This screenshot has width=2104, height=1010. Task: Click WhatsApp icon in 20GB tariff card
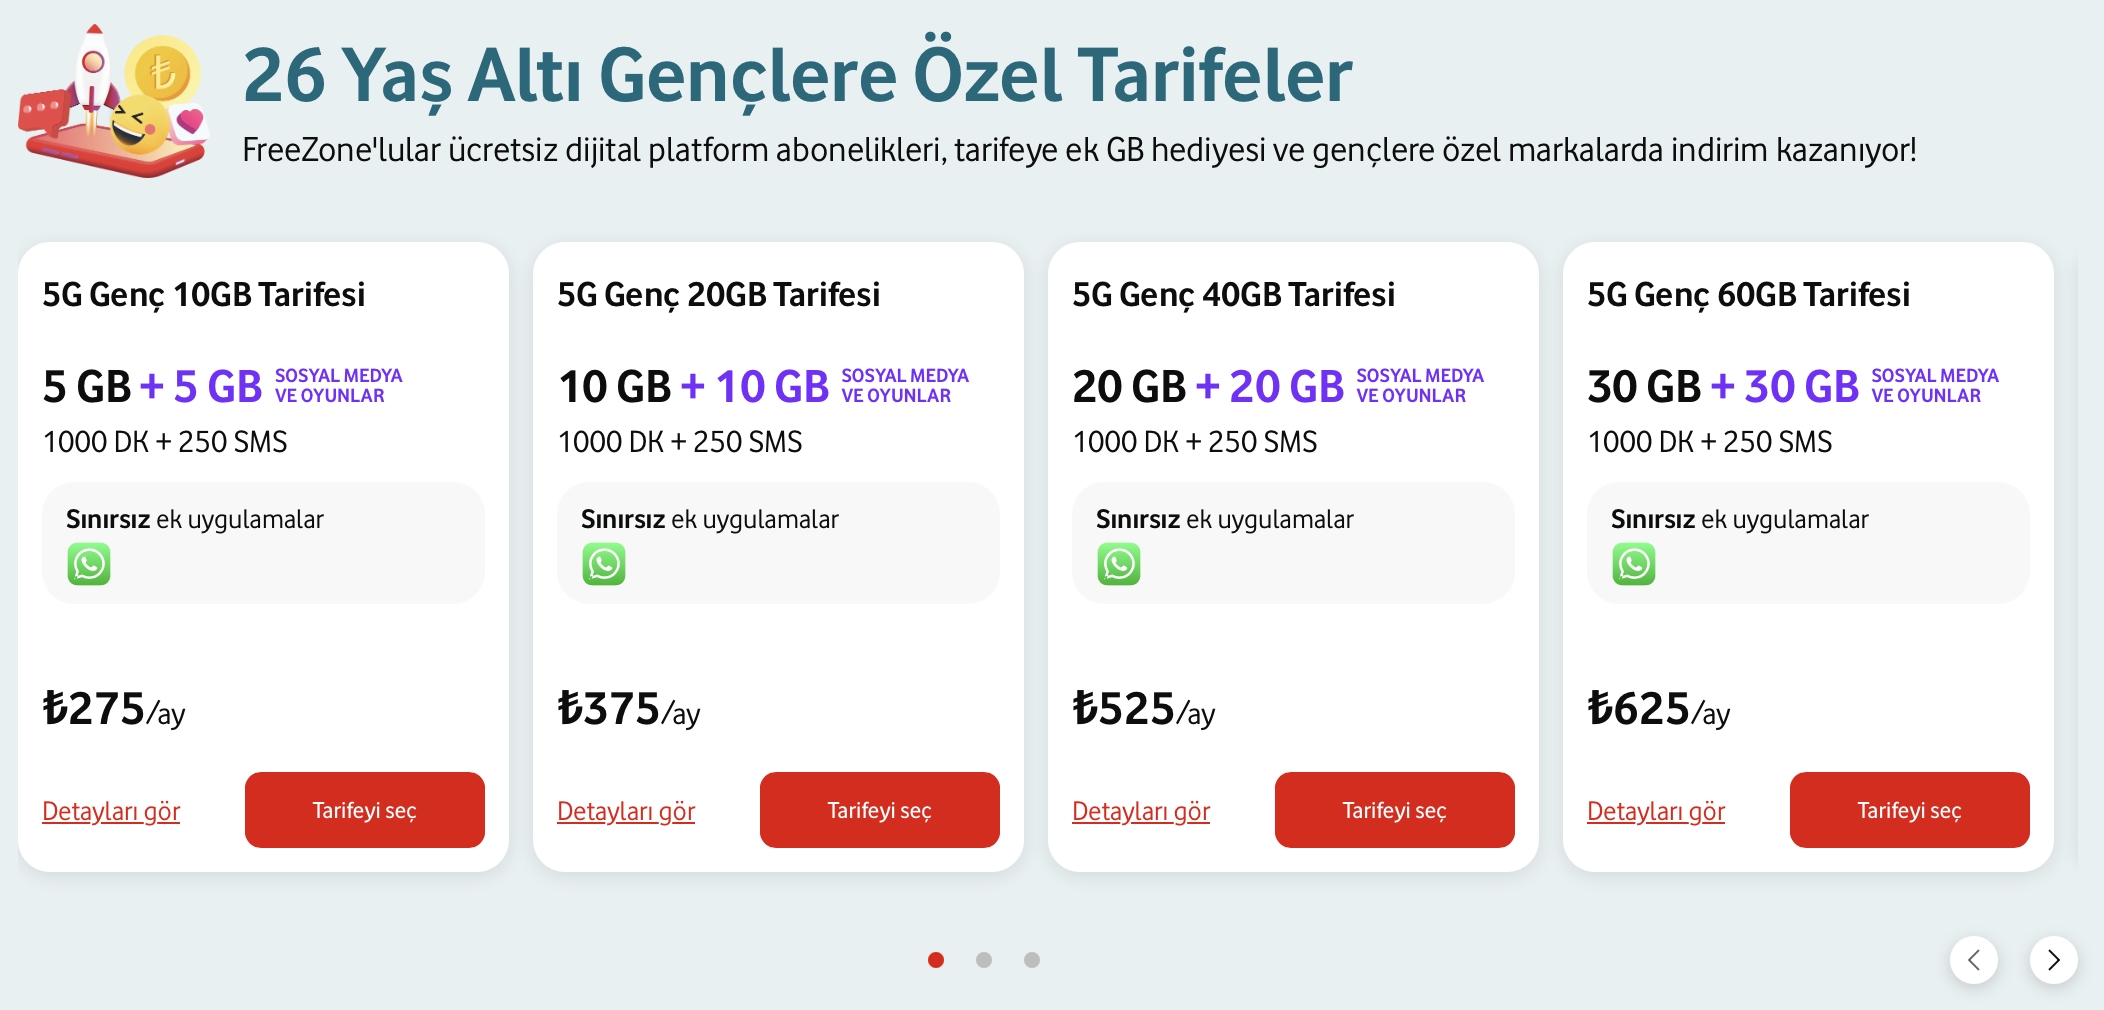click(604, 564)
